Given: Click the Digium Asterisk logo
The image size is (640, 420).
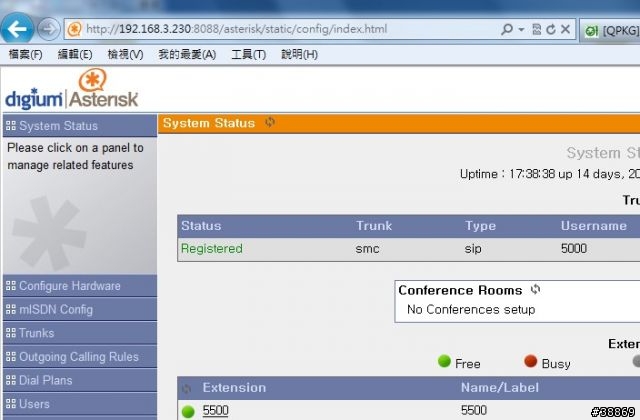Looking at the screenshot, I should (x=71, y=89).
